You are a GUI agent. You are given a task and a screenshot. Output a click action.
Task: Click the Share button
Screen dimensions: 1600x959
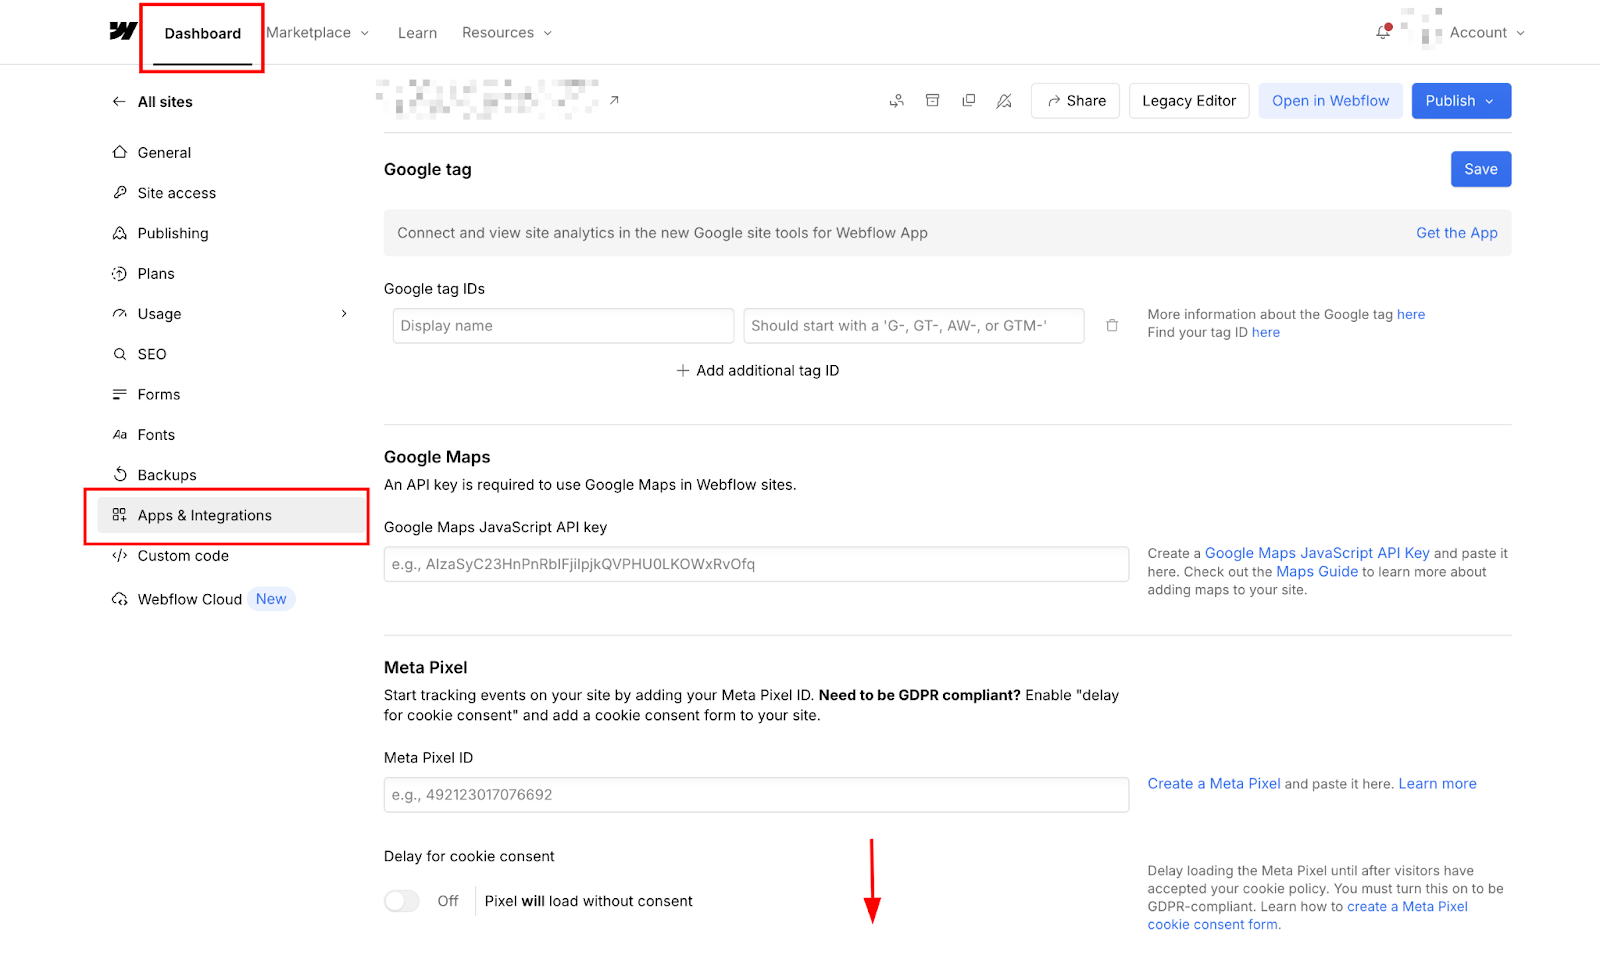click(1075, 101)
